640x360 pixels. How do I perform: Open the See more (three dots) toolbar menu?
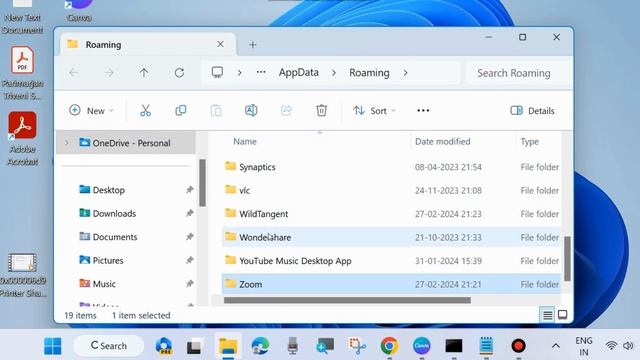(423, 111)
